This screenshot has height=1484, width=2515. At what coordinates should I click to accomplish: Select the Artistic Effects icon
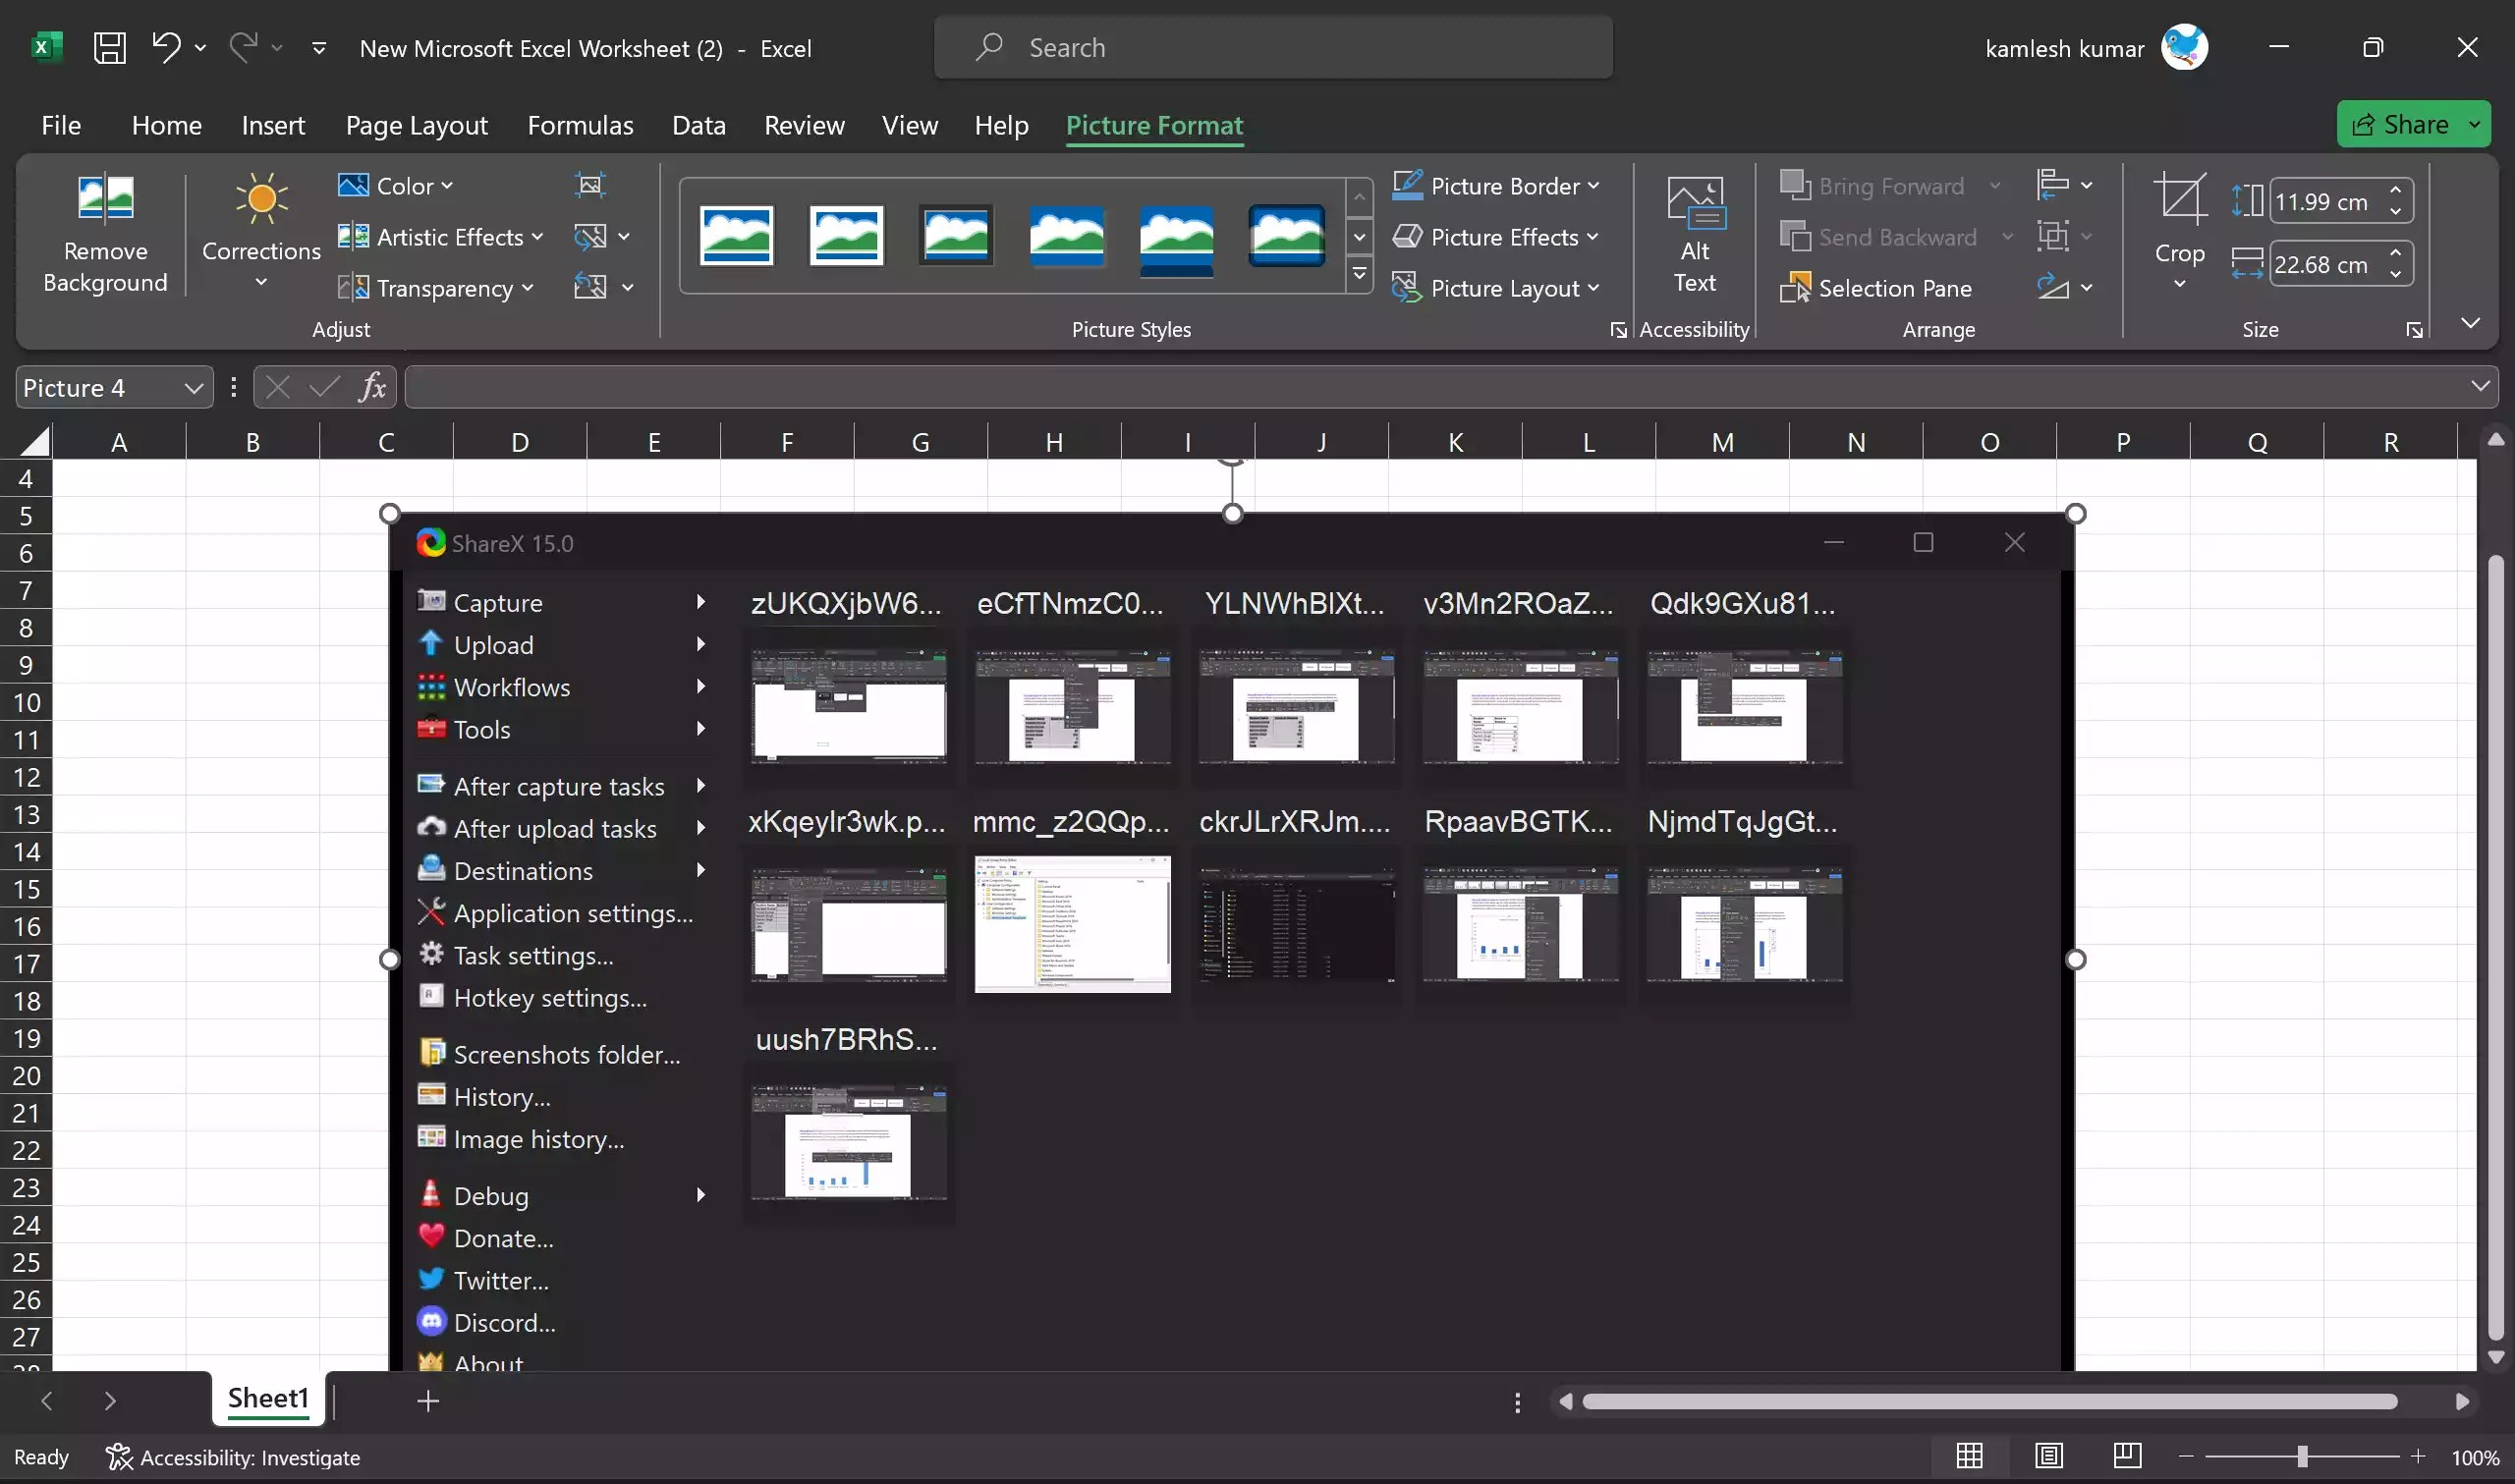(352, 236)
